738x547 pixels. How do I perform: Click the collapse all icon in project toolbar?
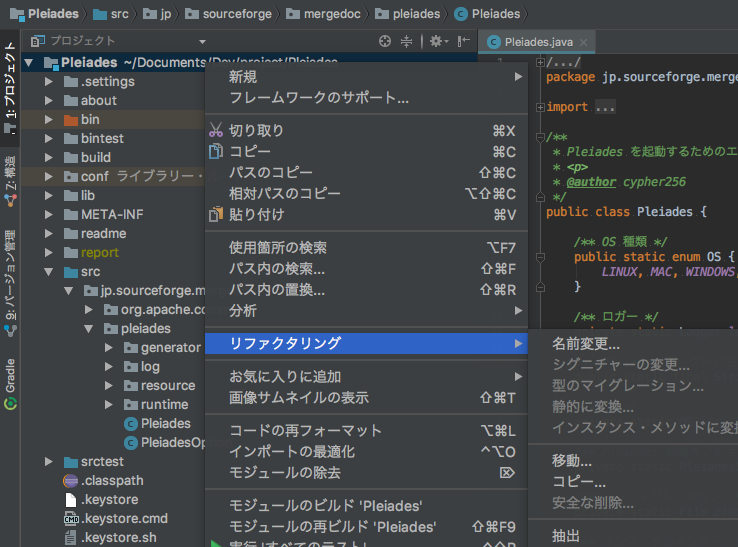(x=406, y=41)
